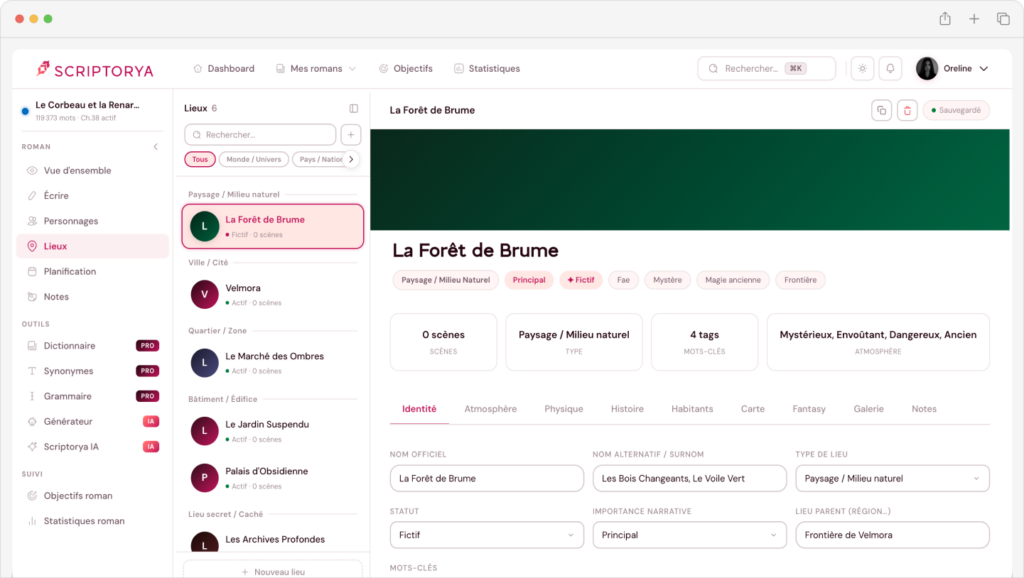Screen dimensions: 1024x578
Task: Click the Écrire pencil icon
Action: point(32,196)
